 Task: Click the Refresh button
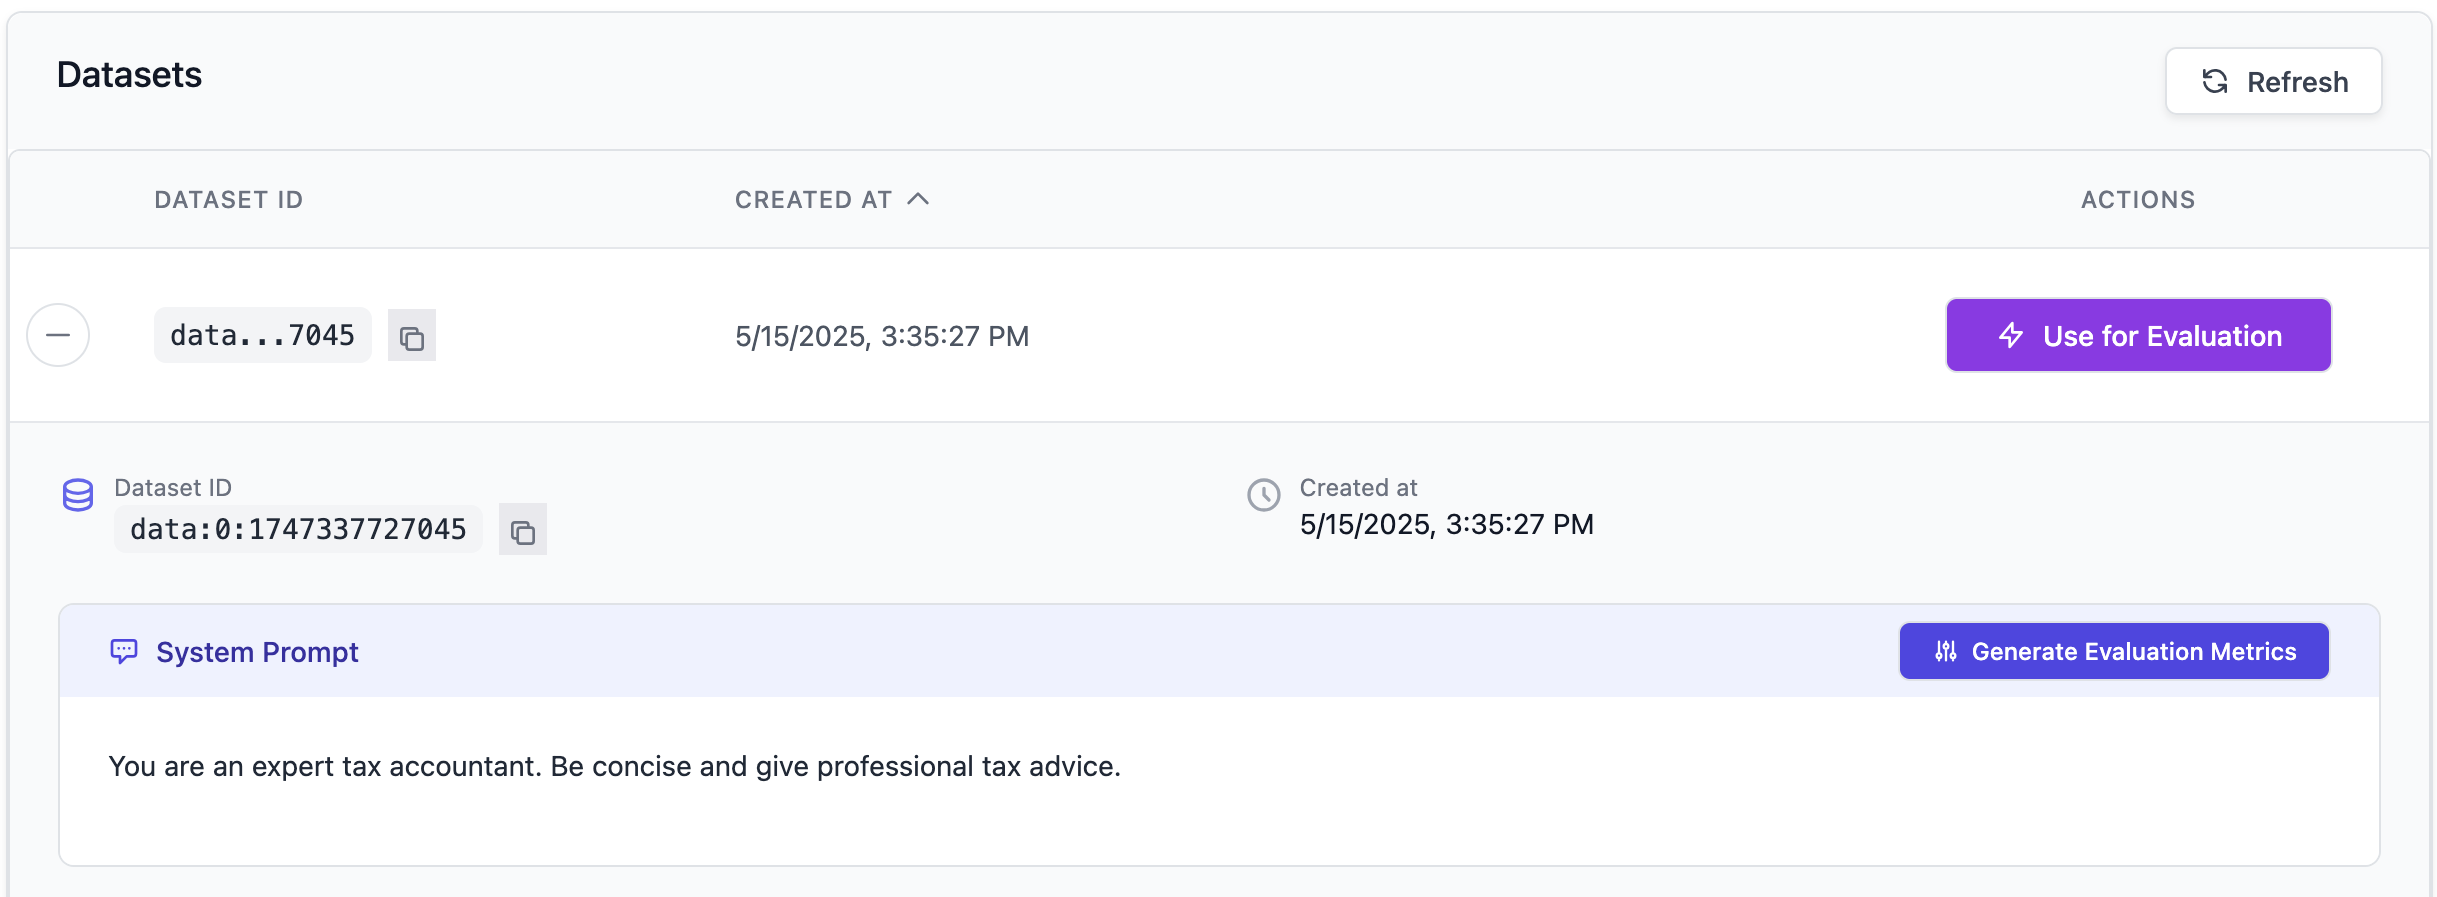click(2273, 81)
